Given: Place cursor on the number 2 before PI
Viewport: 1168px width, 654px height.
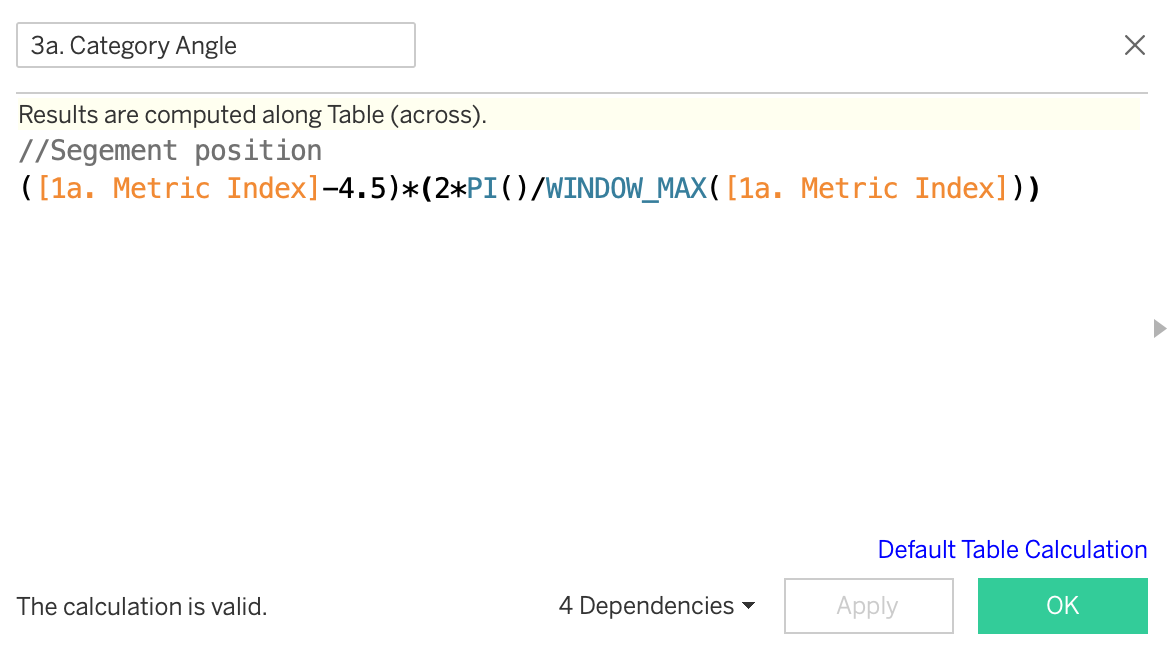Looking at the screenshot, I should (x=442, y=188).
